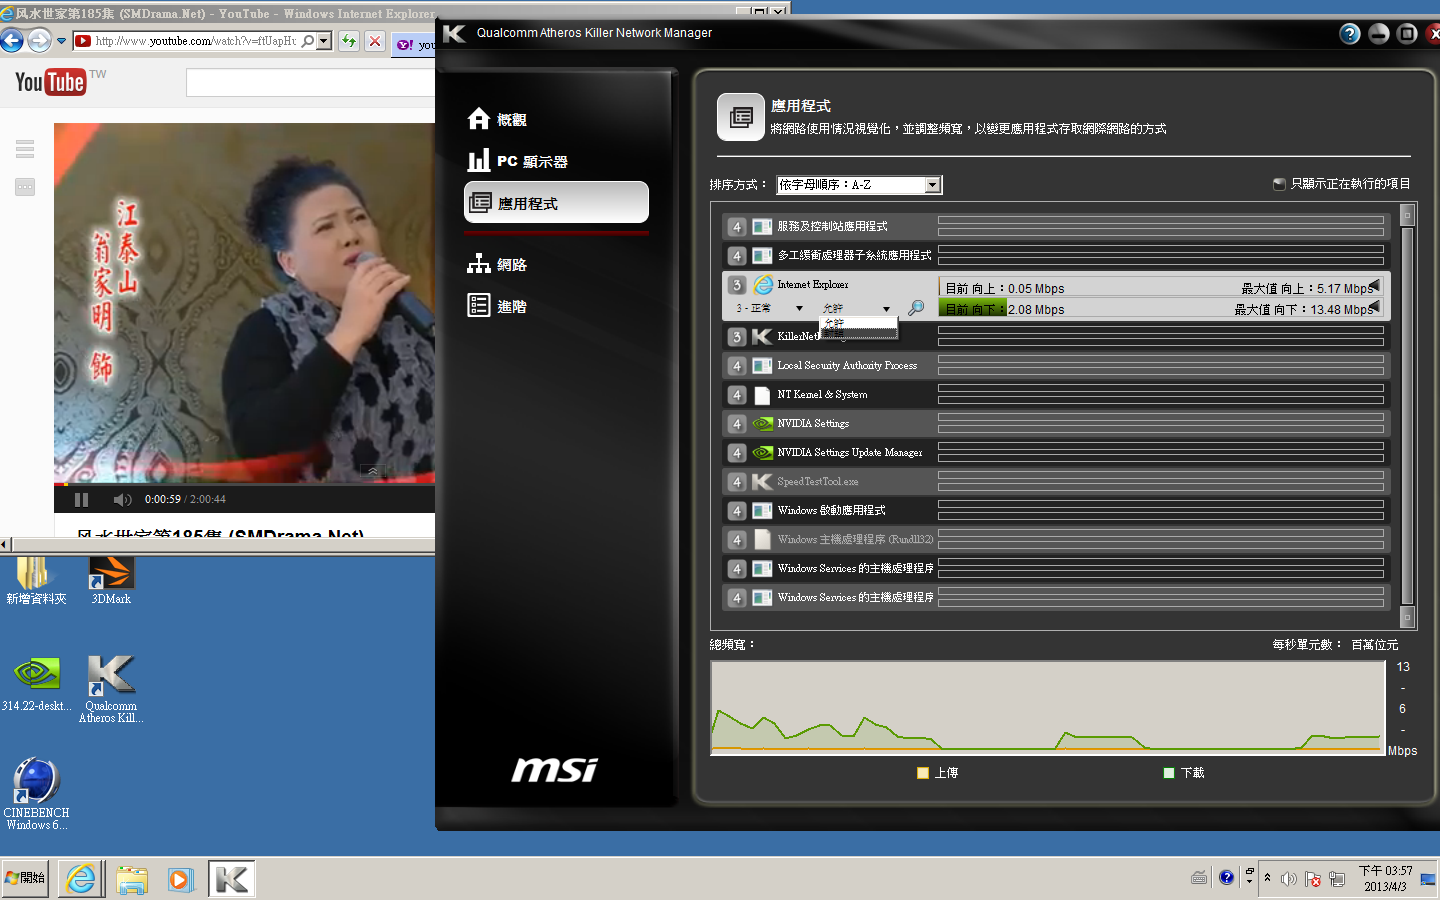Pause the YouTube video

click(82, 499)
